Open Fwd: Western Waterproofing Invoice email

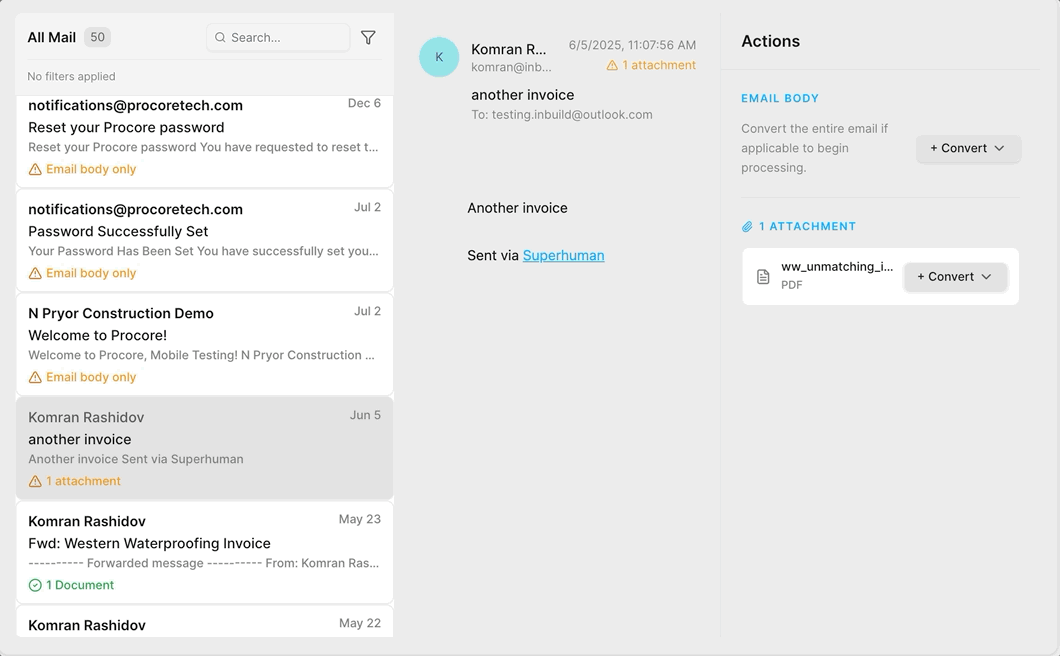[x=204, y=553]
